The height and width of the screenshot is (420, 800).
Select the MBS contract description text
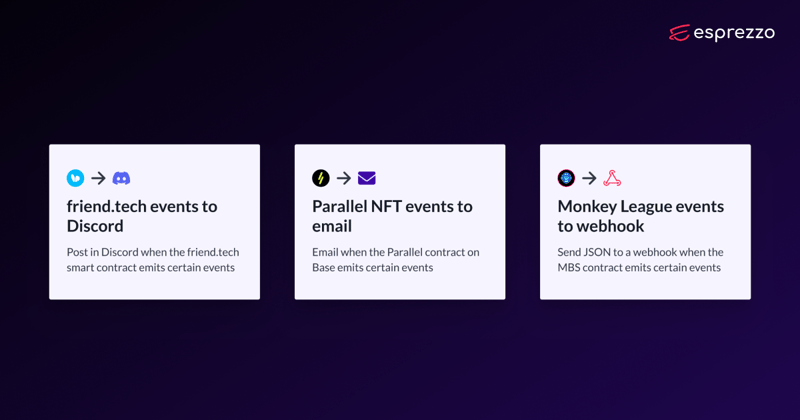[640, 260]
